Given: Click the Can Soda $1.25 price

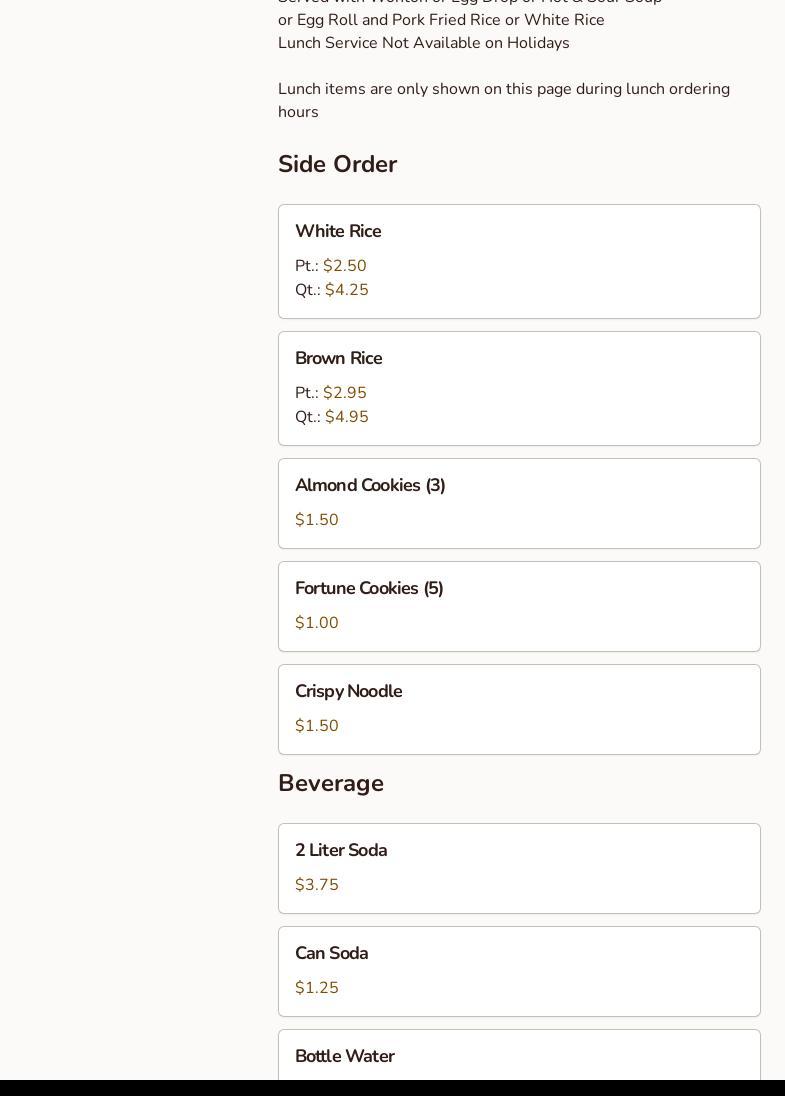Looking at the screenshot, I should [x=317, y=988].
